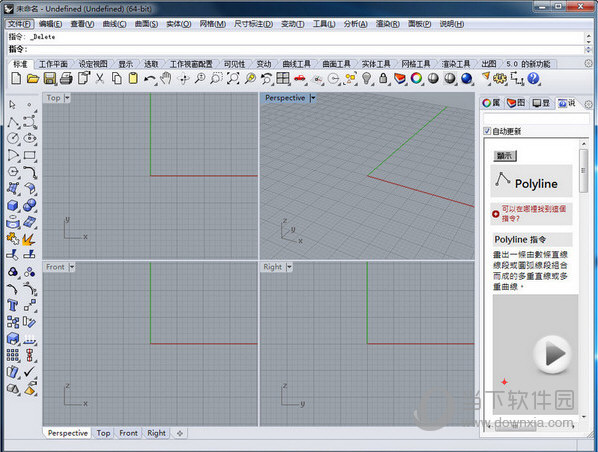Select the Rectangle tool

pyautogui.click(x=30, y=155)
